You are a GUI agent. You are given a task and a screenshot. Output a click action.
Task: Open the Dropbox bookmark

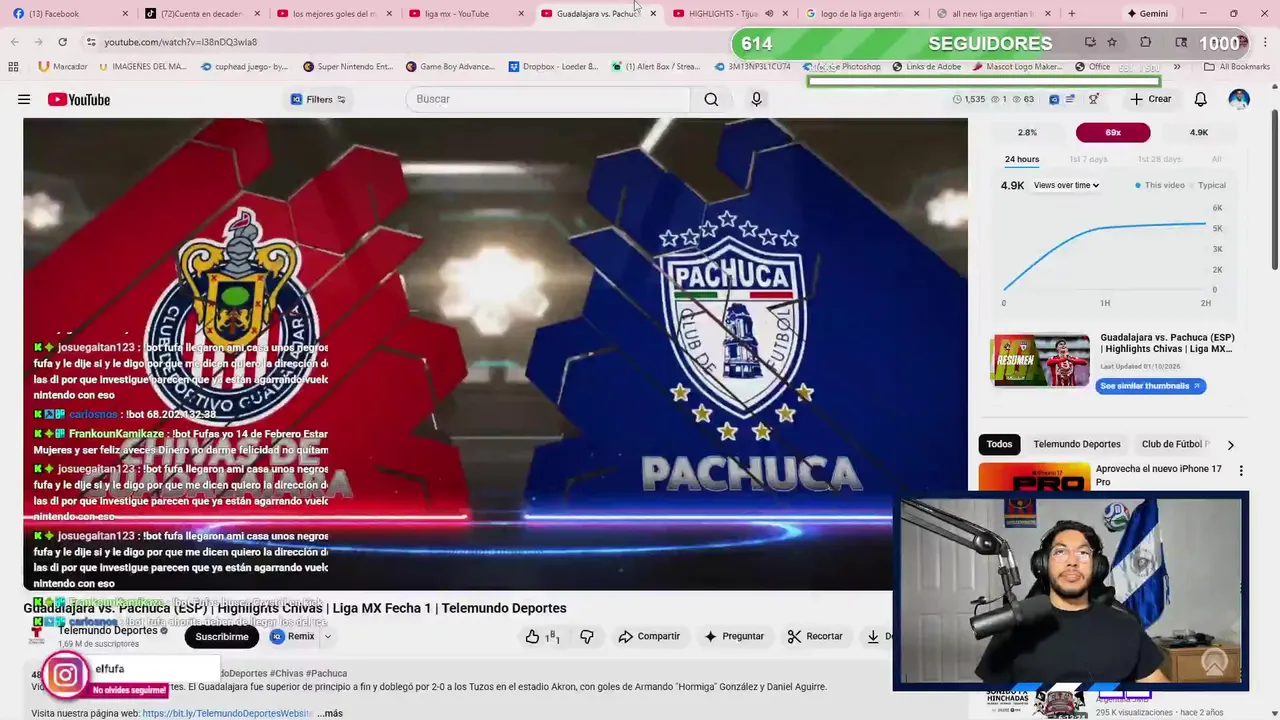553,67
